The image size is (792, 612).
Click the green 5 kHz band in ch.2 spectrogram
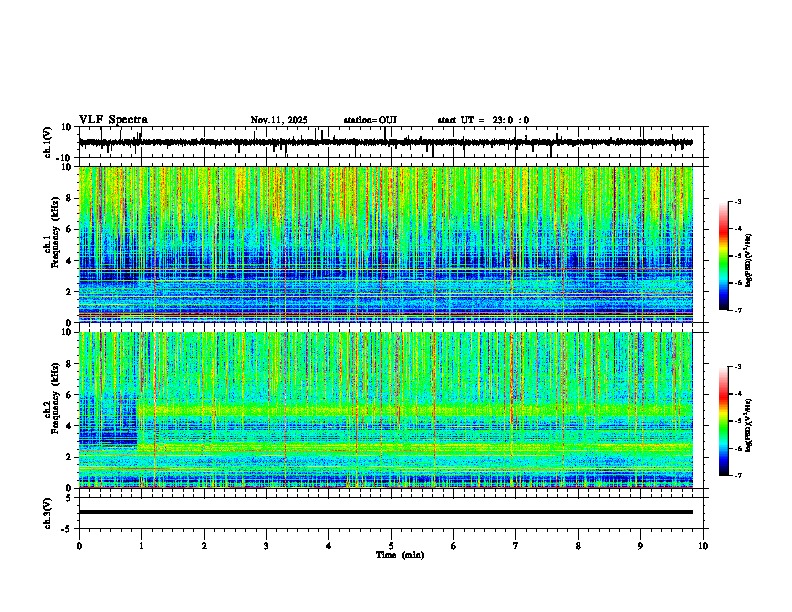point(414,409)
